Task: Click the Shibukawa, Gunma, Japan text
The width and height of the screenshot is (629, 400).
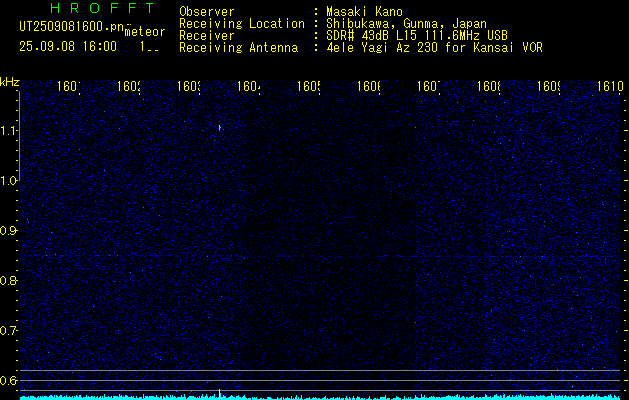Action: pos(406,24)
